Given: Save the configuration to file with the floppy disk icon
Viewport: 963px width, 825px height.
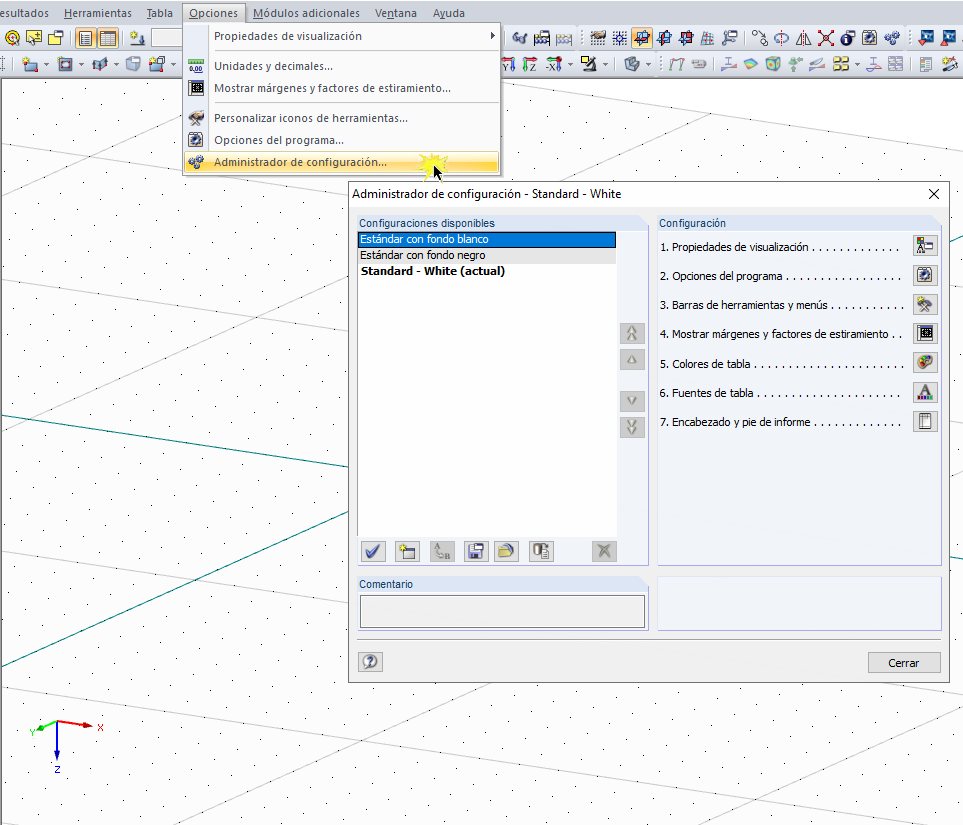Looking at the screenshot, I should [x=476, y=551].
